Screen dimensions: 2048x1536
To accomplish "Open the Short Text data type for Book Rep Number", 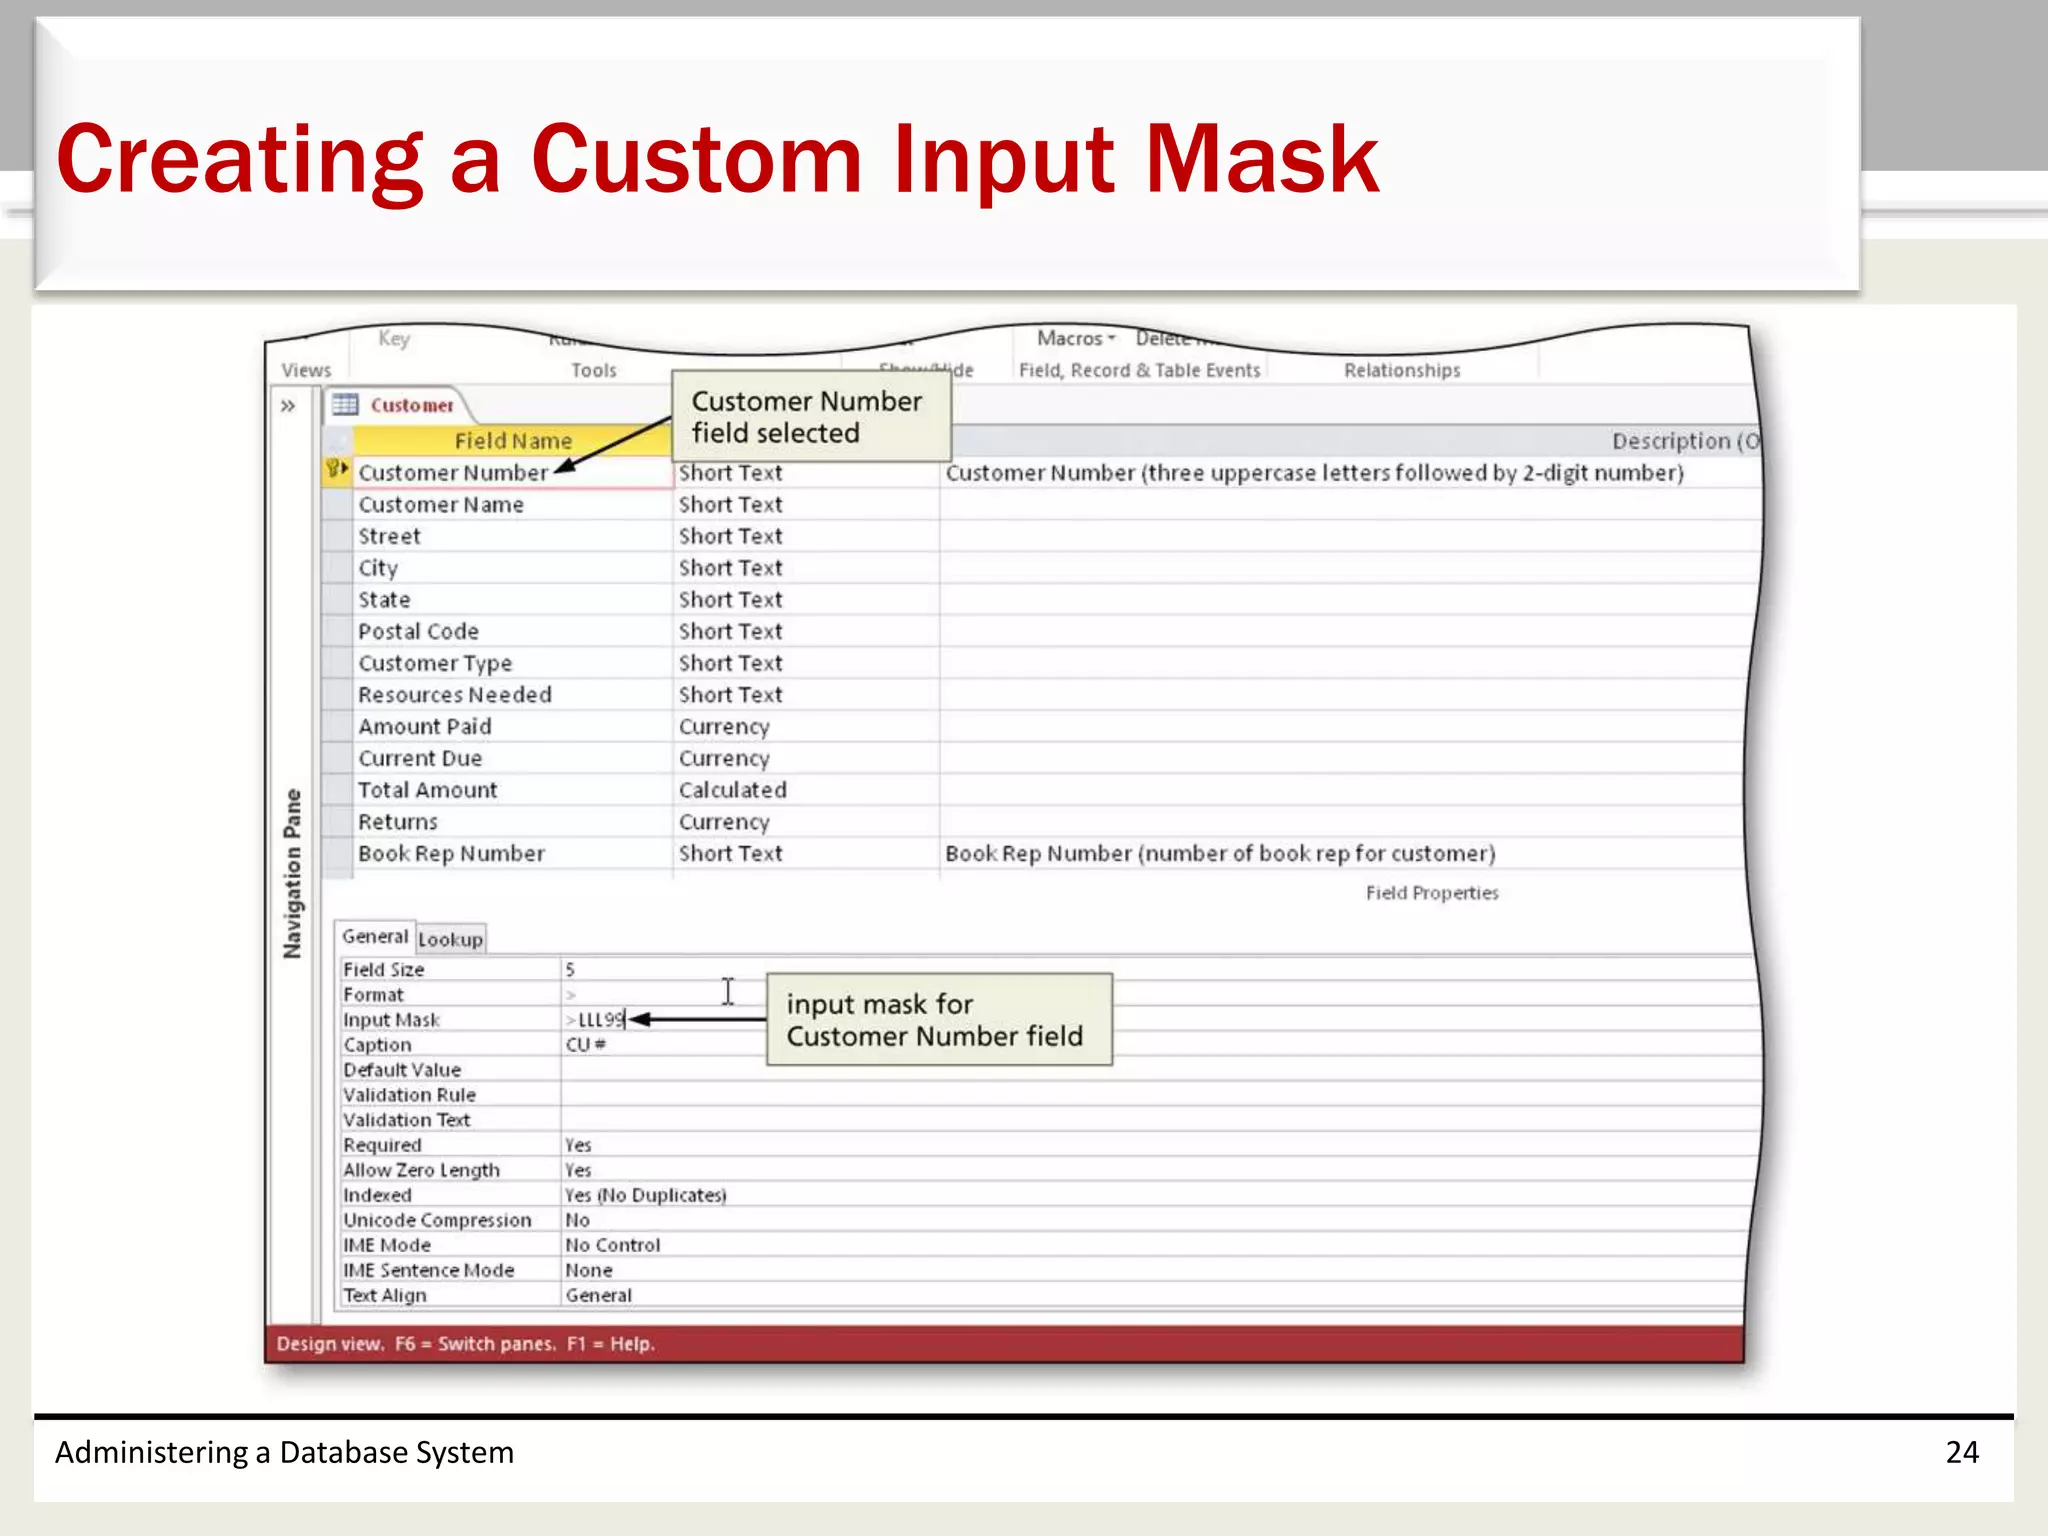I will [806, 854].
